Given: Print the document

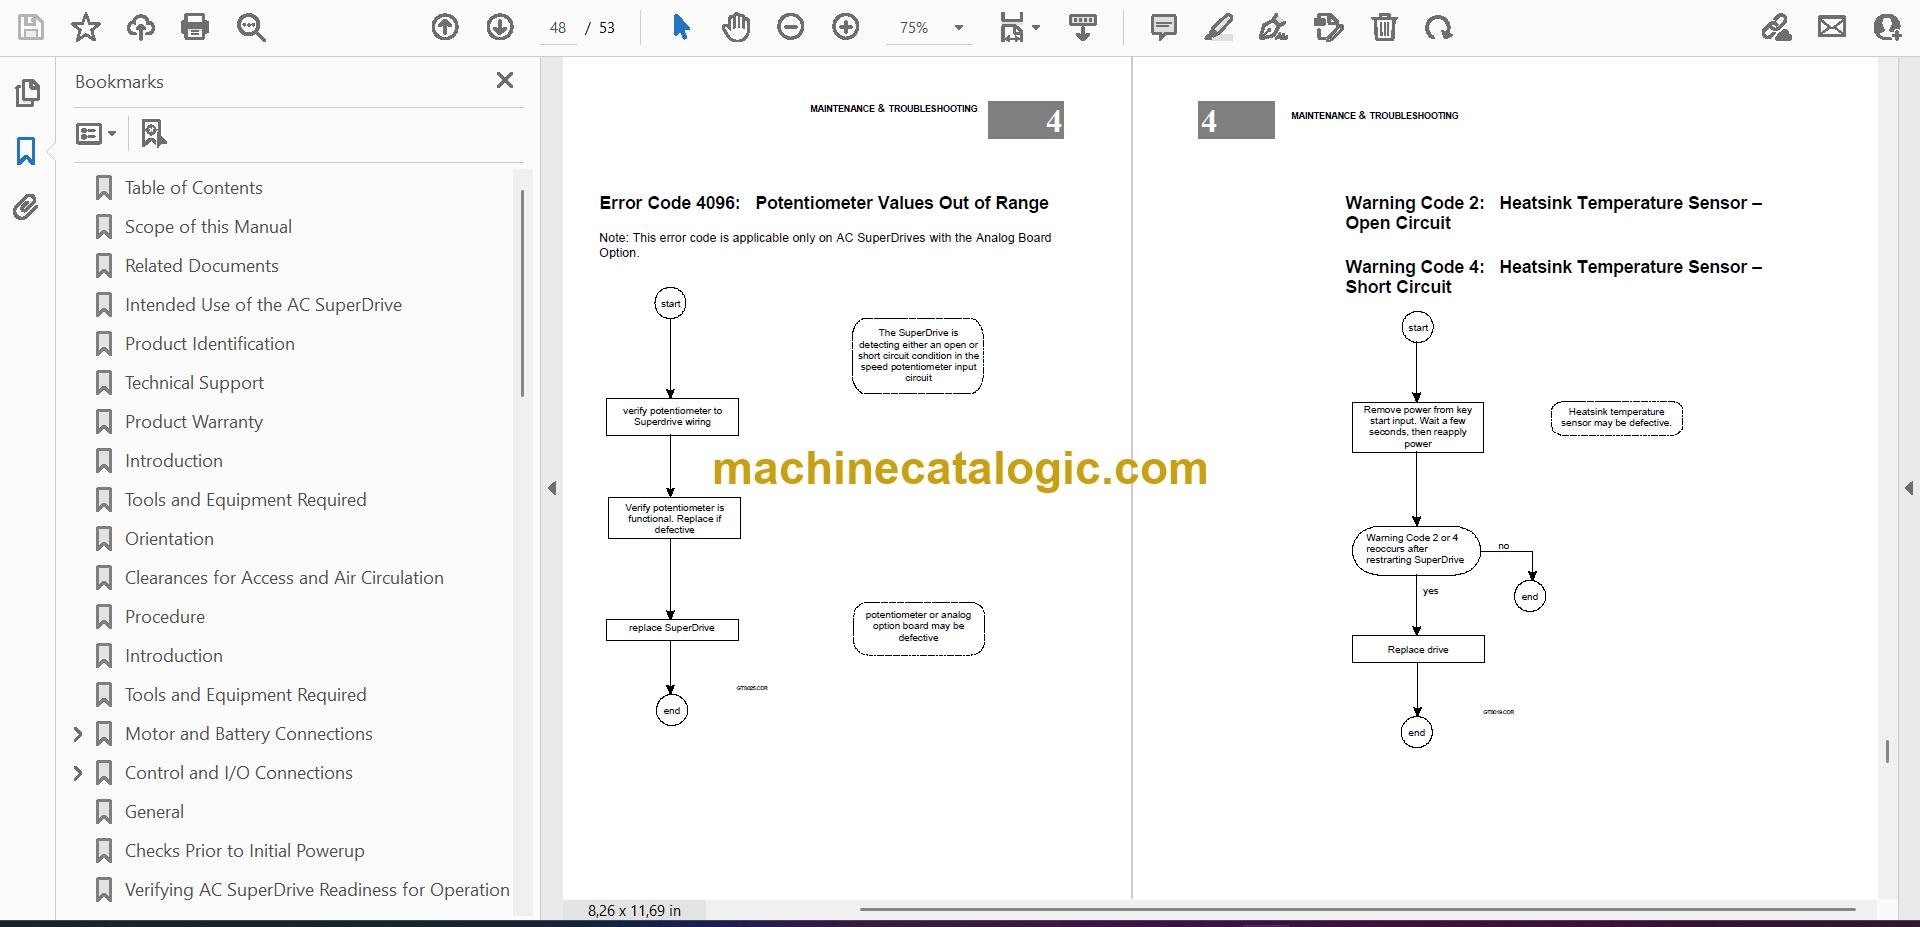Looking at the screenshot, I should 195,27.
